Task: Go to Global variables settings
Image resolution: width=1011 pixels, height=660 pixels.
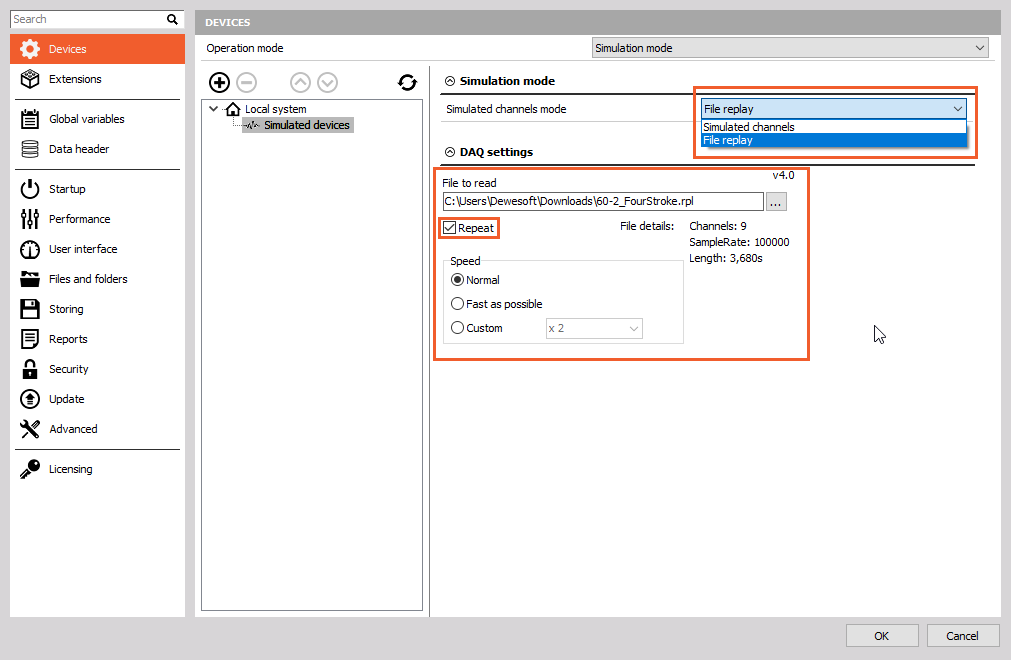Action: pyautogui.click(x=97, y=119)
